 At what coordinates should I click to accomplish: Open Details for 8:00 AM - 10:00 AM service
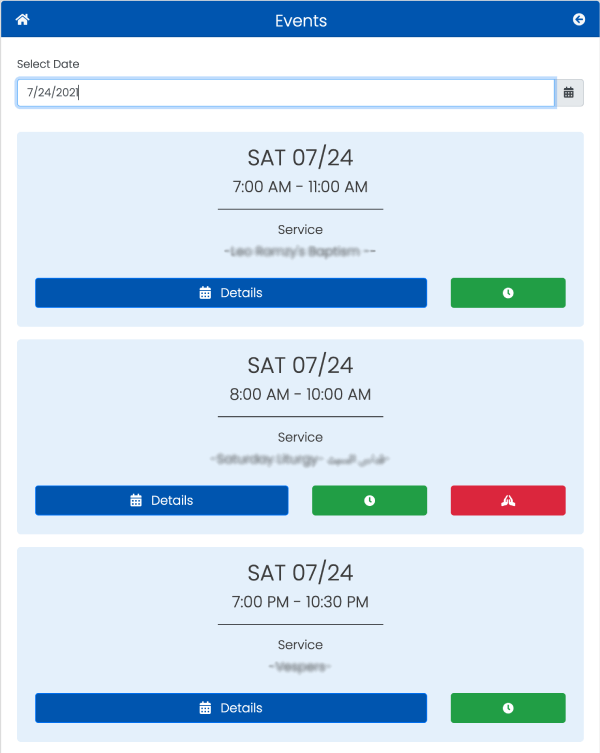(x=162, y=500)
